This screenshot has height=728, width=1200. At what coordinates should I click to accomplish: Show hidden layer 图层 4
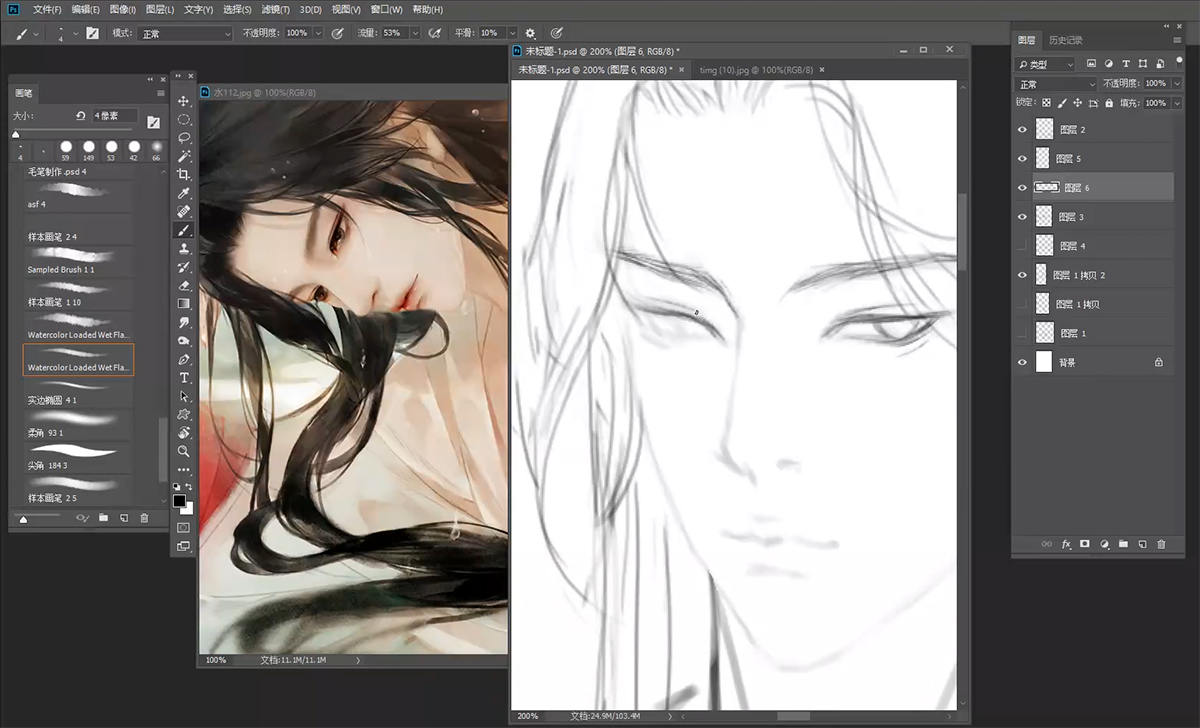pos(1022,246)
